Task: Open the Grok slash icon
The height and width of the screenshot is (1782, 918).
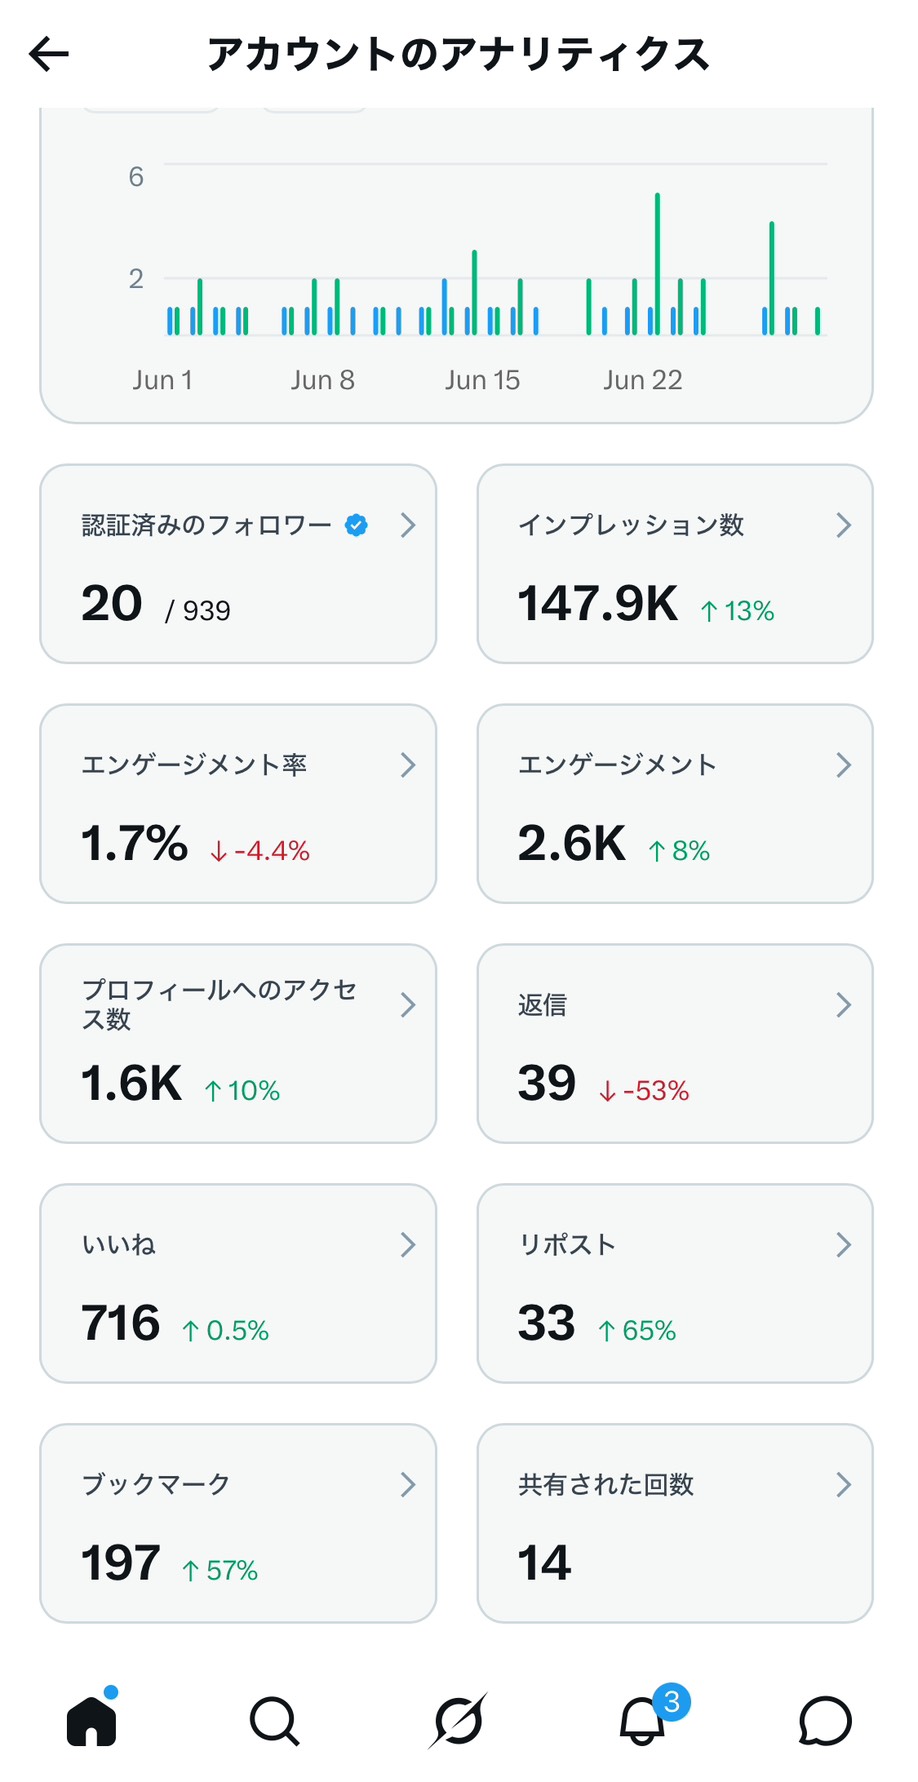Action: (459, 1721)
